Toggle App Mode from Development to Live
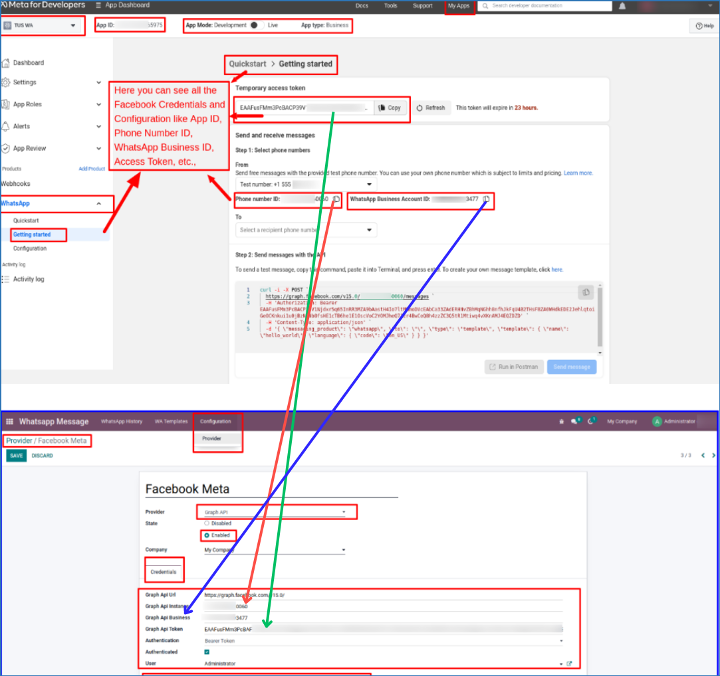 click(x=257, y=25)
